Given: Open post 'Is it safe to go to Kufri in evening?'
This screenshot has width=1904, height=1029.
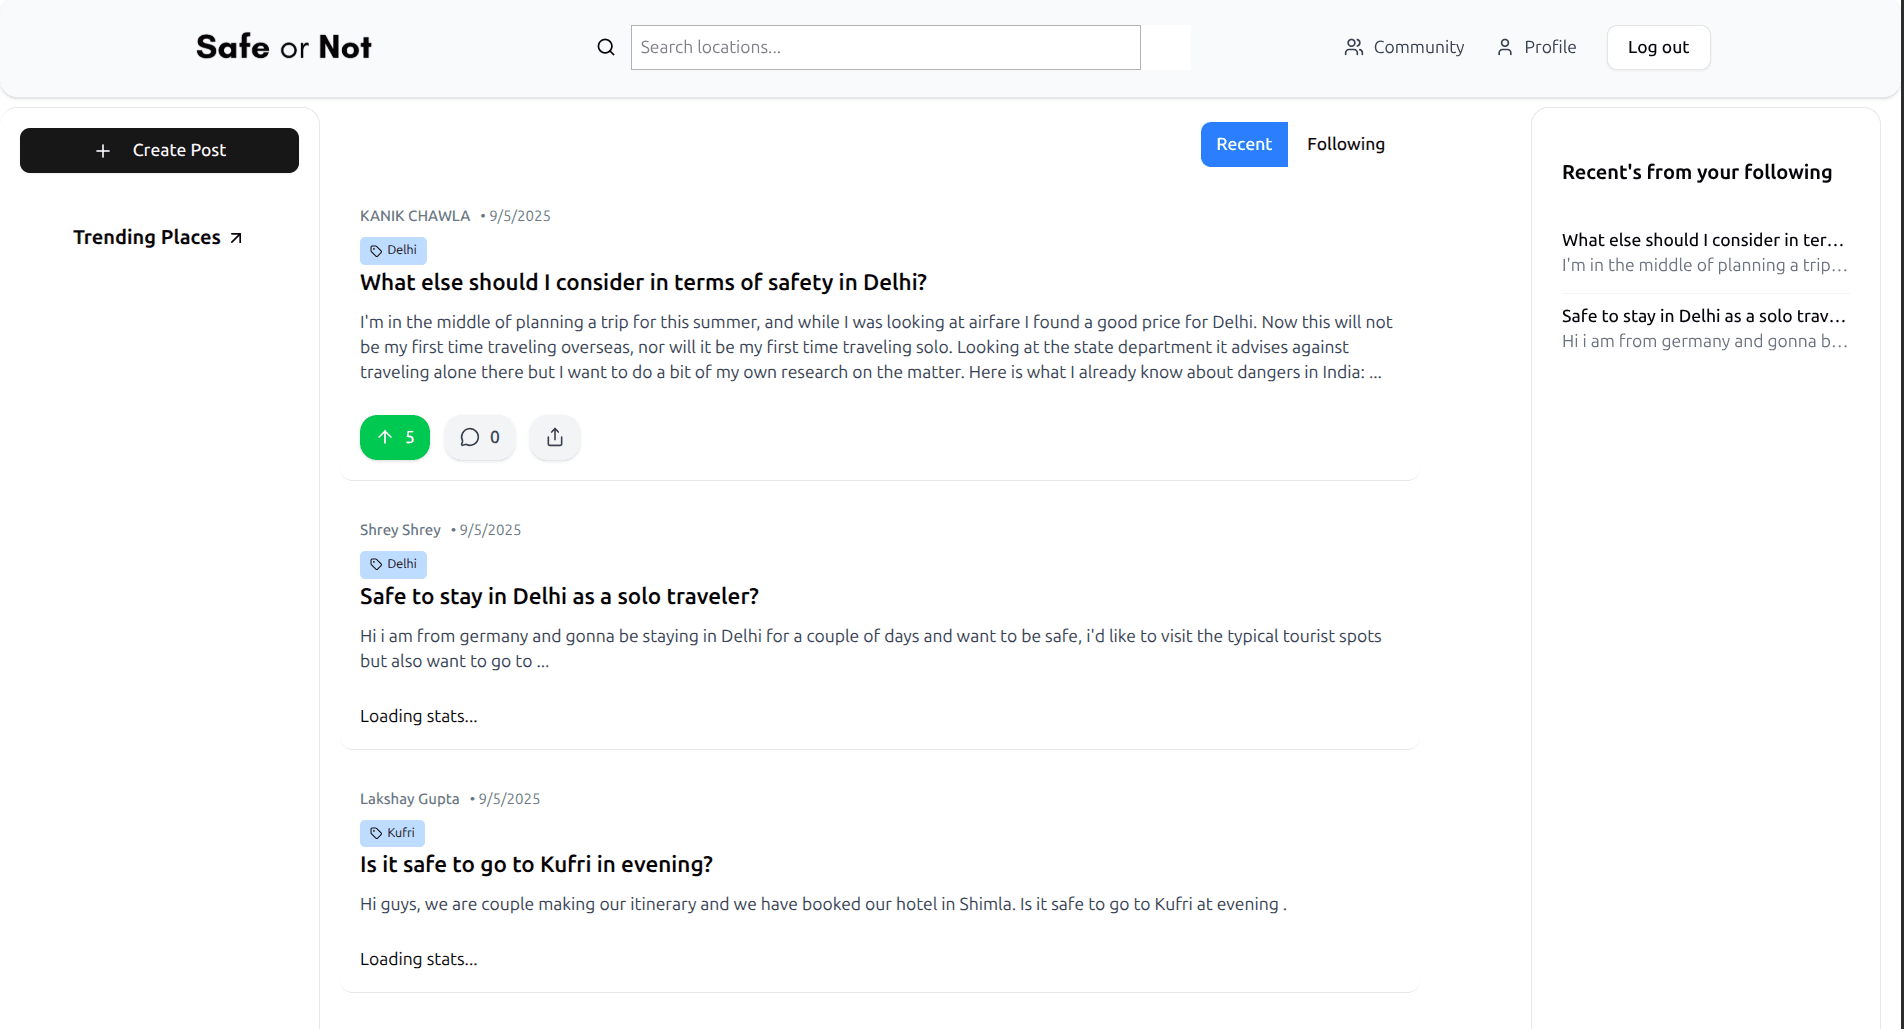Looking at the screenshot, I should 536,864.
